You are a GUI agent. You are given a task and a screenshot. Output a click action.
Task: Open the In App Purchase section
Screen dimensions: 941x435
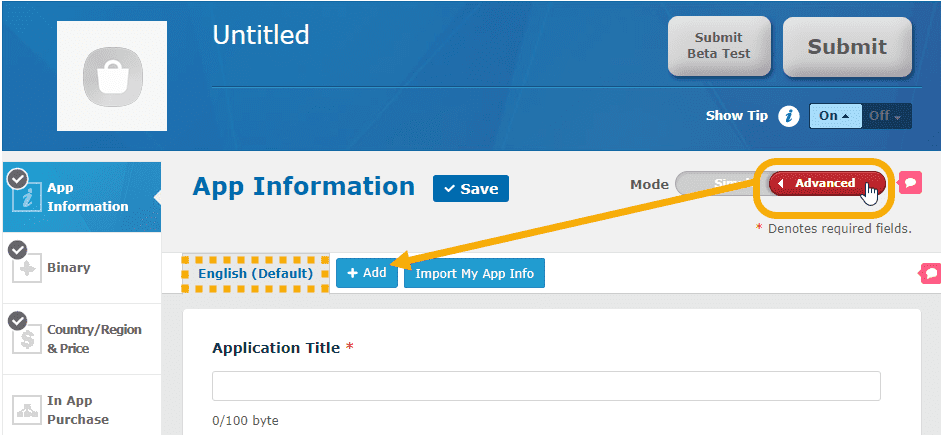coord(80,410)
